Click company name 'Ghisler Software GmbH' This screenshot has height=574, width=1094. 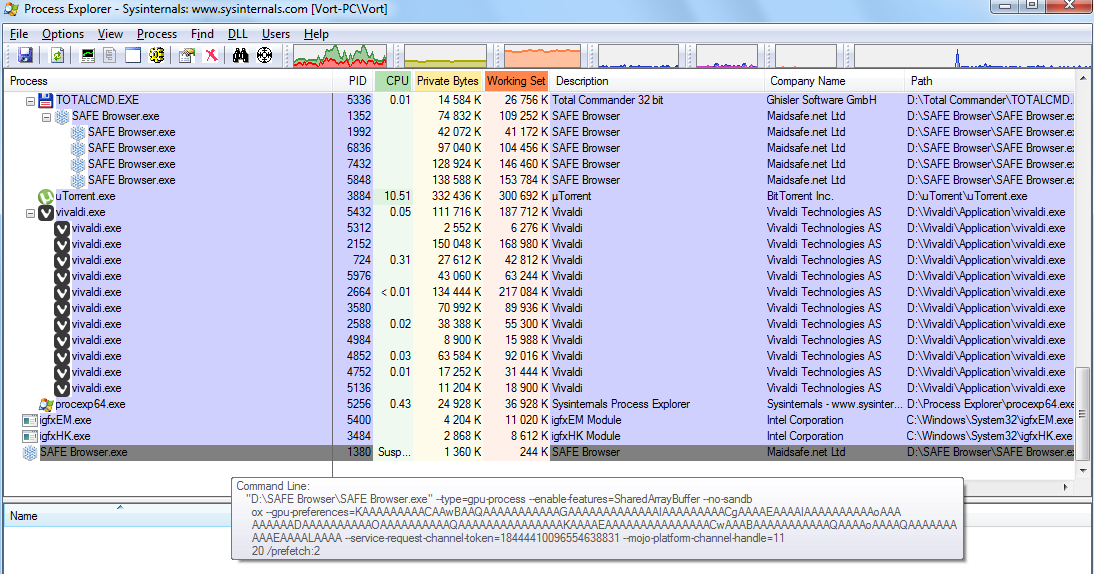coord(821,100)
